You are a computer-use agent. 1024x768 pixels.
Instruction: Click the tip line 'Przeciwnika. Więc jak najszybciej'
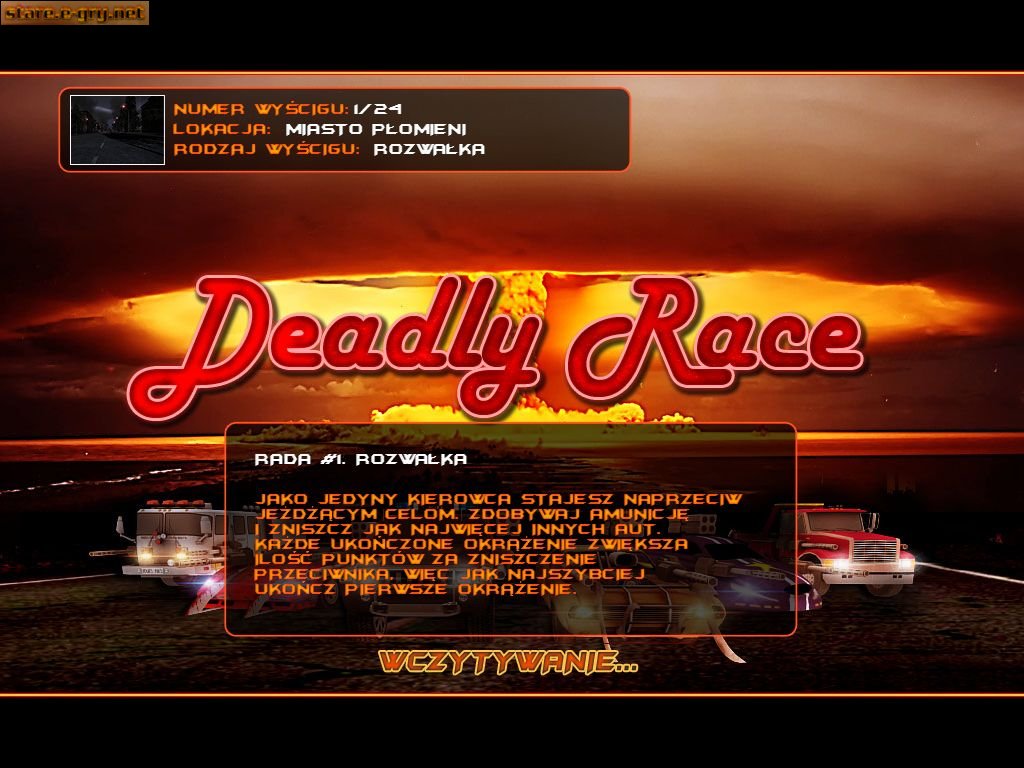coord(449,574)
